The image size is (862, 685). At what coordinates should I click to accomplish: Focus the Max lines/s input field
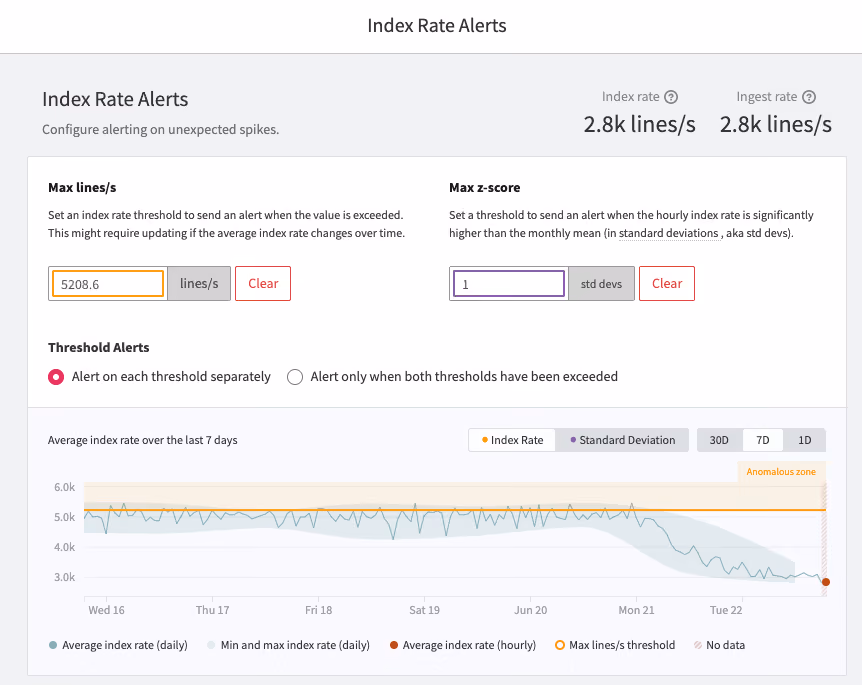click(108, 284)
